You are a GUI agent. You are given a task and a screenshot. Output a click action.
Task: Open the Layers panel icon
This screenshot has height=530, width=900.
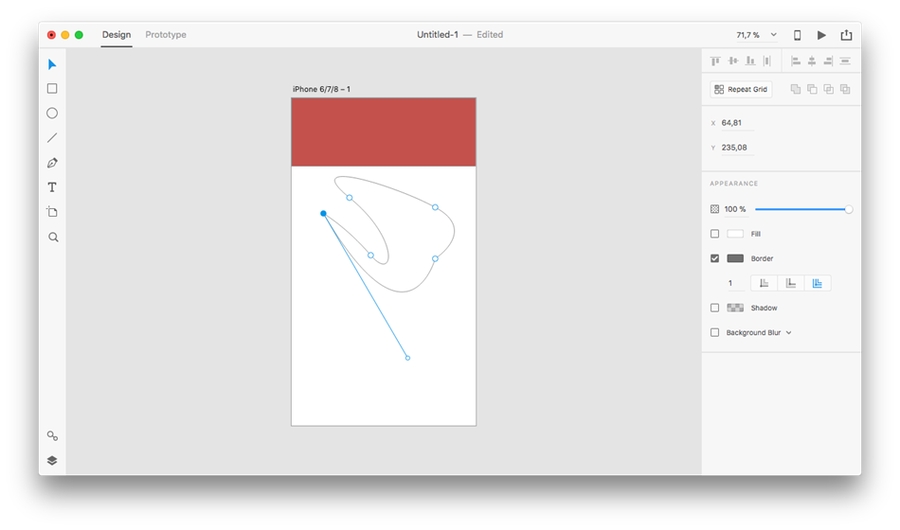click(x=52, y=460)
